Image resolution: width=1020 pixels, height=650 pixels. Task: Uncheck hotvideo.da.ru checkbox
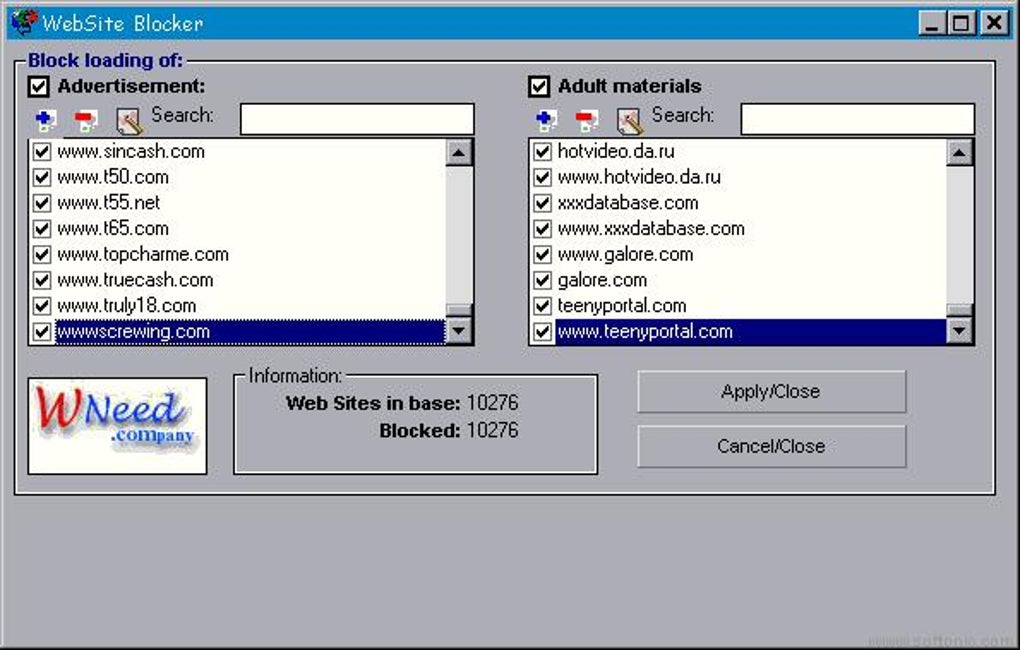(542, 152)
